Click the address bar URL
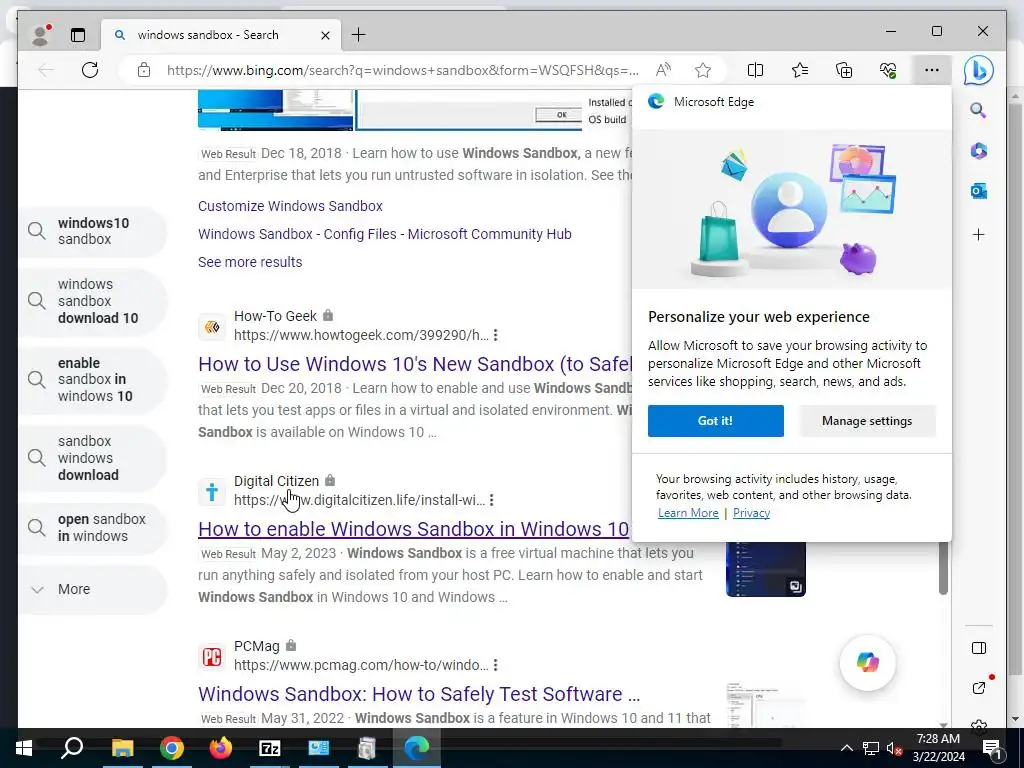The image size is (1024, 768). 402,70
